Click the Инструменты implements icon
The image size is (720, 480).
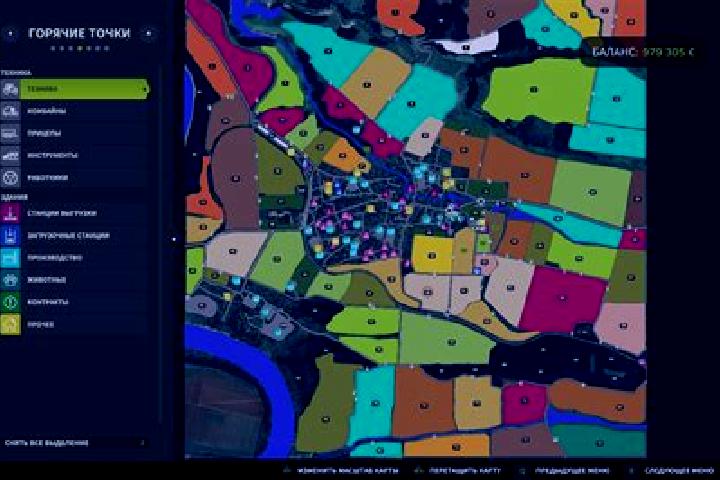click(10, 155)
